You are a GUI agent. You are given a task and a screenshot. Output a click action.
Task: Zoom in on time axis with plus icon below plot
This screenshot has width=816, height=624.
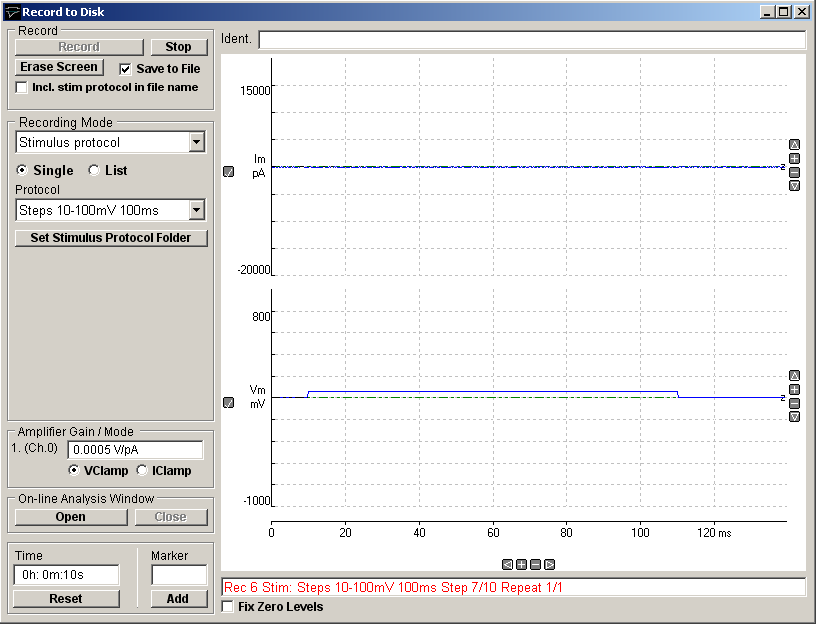click(x=521, y=563)
